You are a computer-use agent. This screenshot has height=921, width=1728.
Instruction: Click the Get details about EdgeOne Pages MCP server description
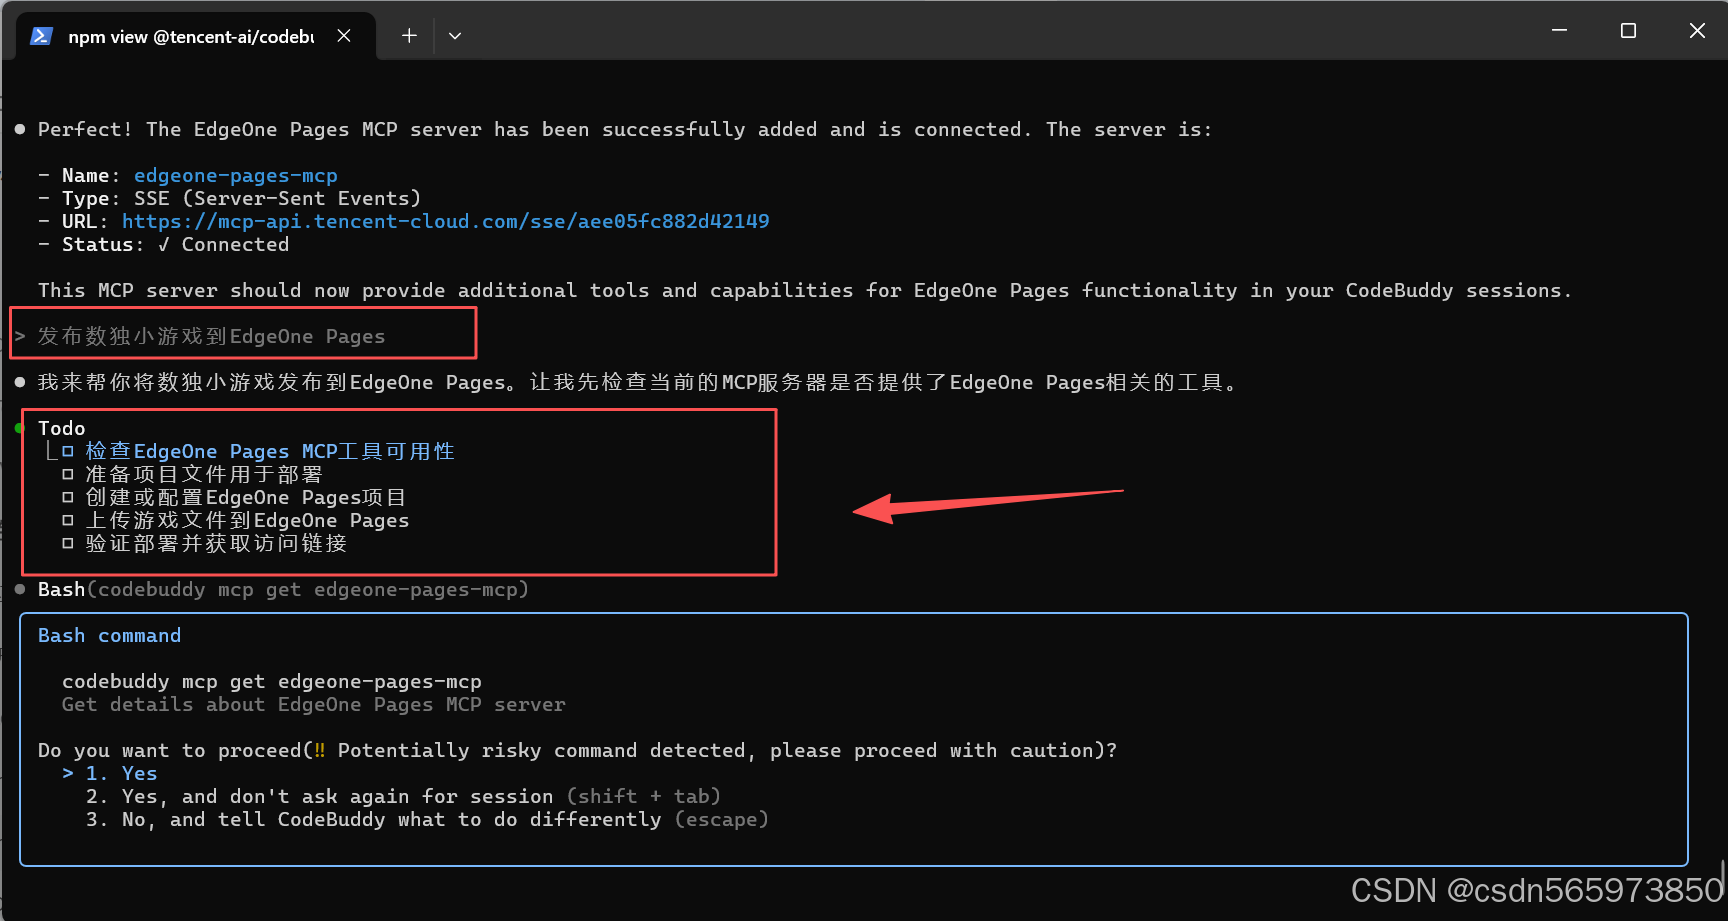coord(314,704)
